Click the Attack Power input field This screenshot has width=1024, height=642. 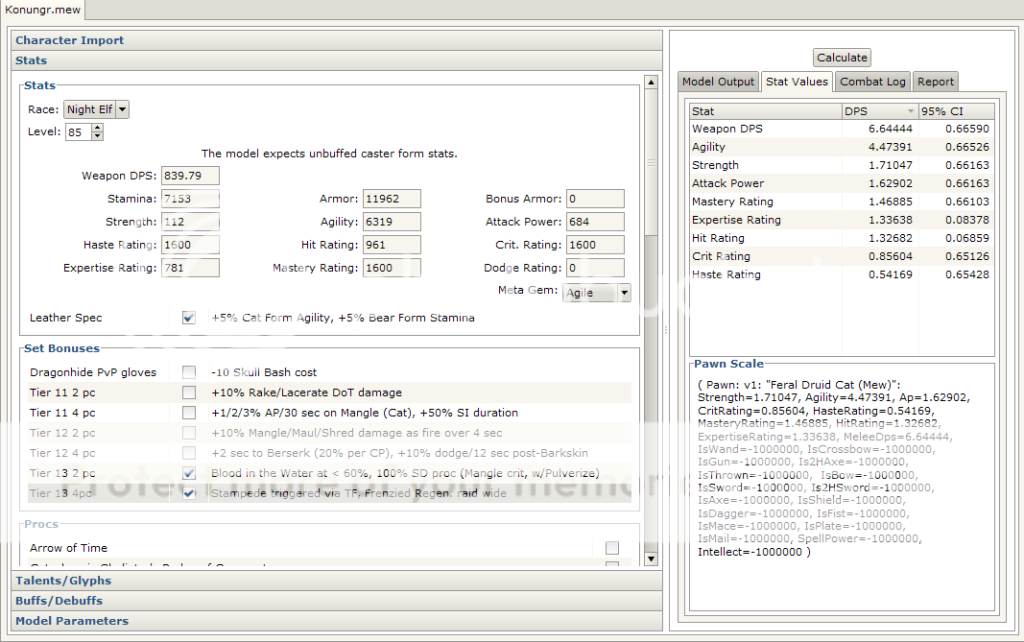pos(595,221)
